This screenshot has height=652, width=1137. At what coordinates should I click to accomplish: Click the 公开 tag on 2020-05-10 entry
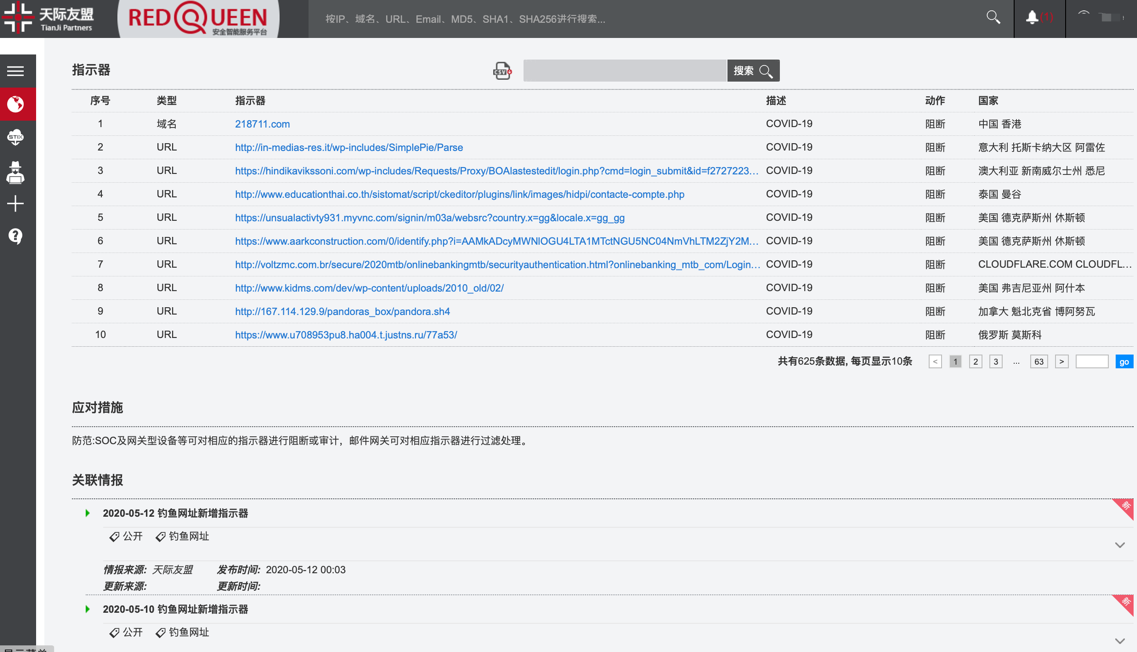point(126,632)
